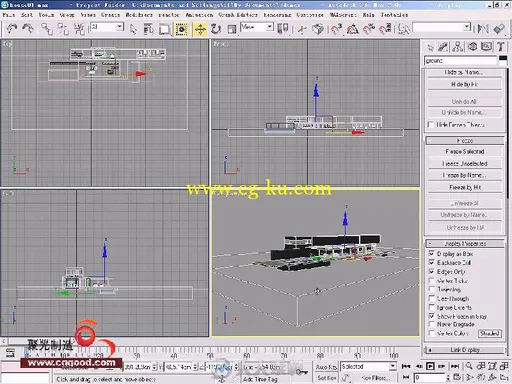Enable Ignore Extents checkbox
Screen dimensions: 512x384
click(432, 307)
